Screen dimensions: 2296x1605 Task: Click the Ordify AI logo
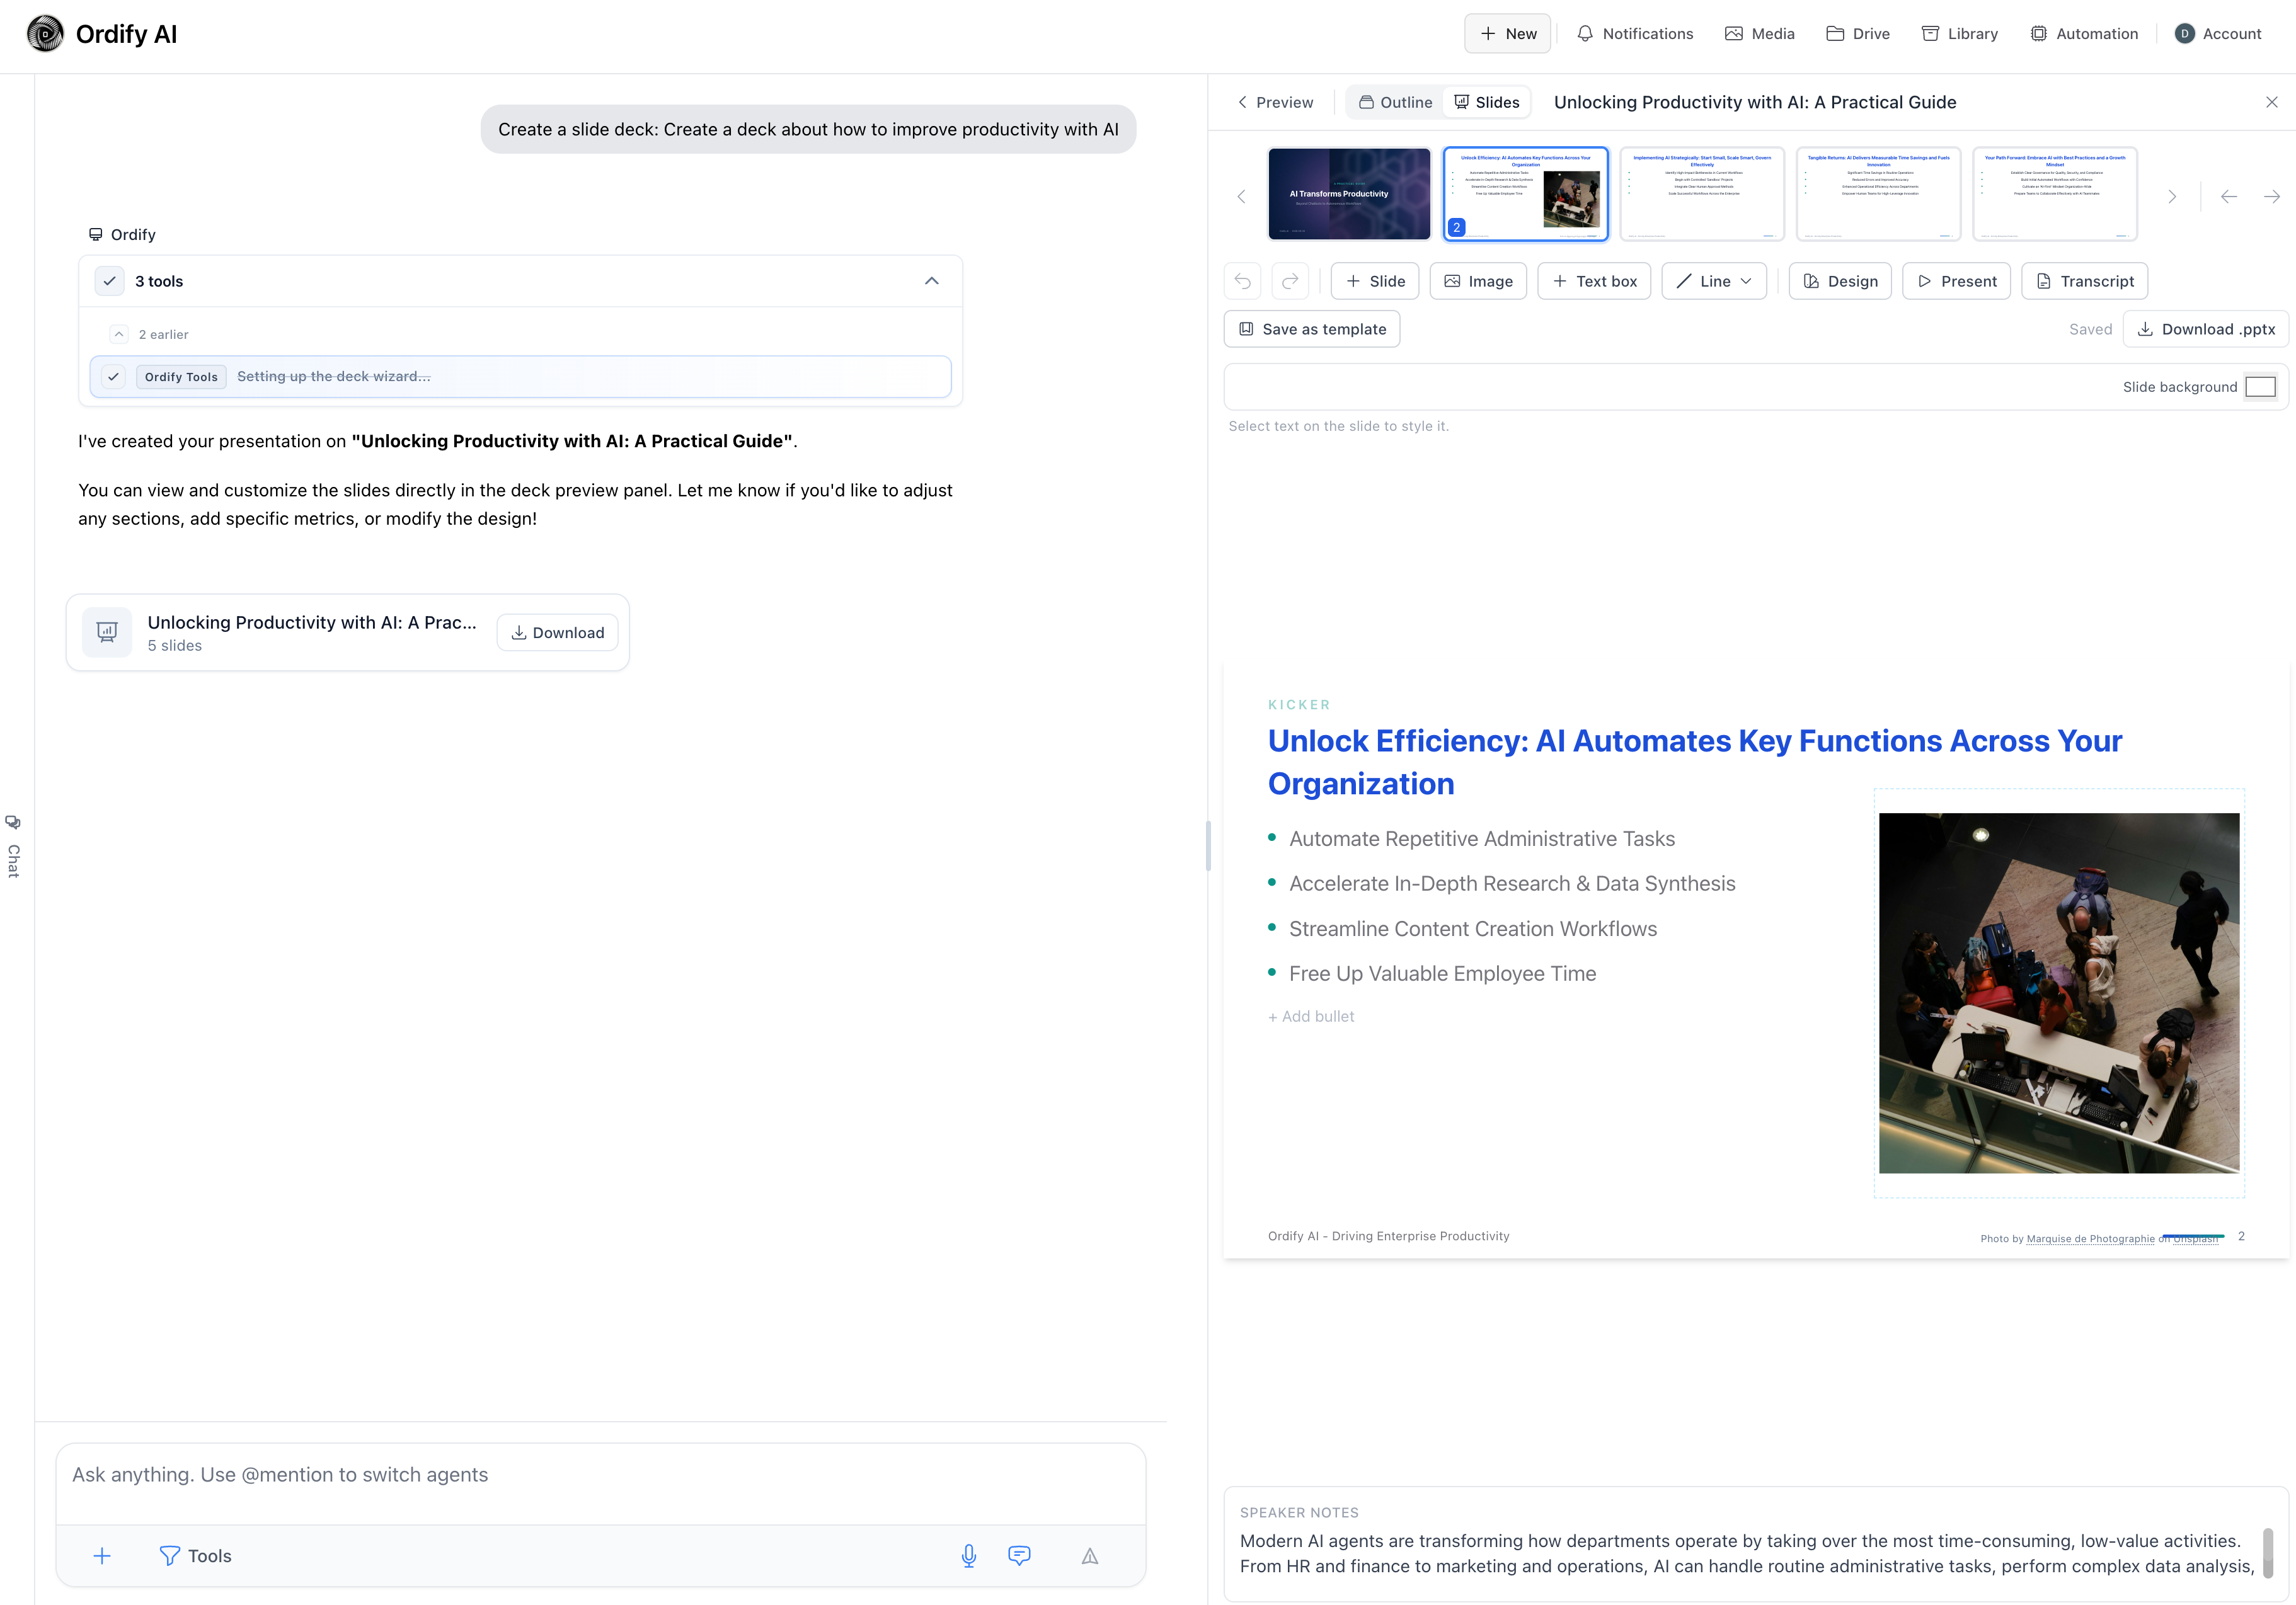[101, 34]
